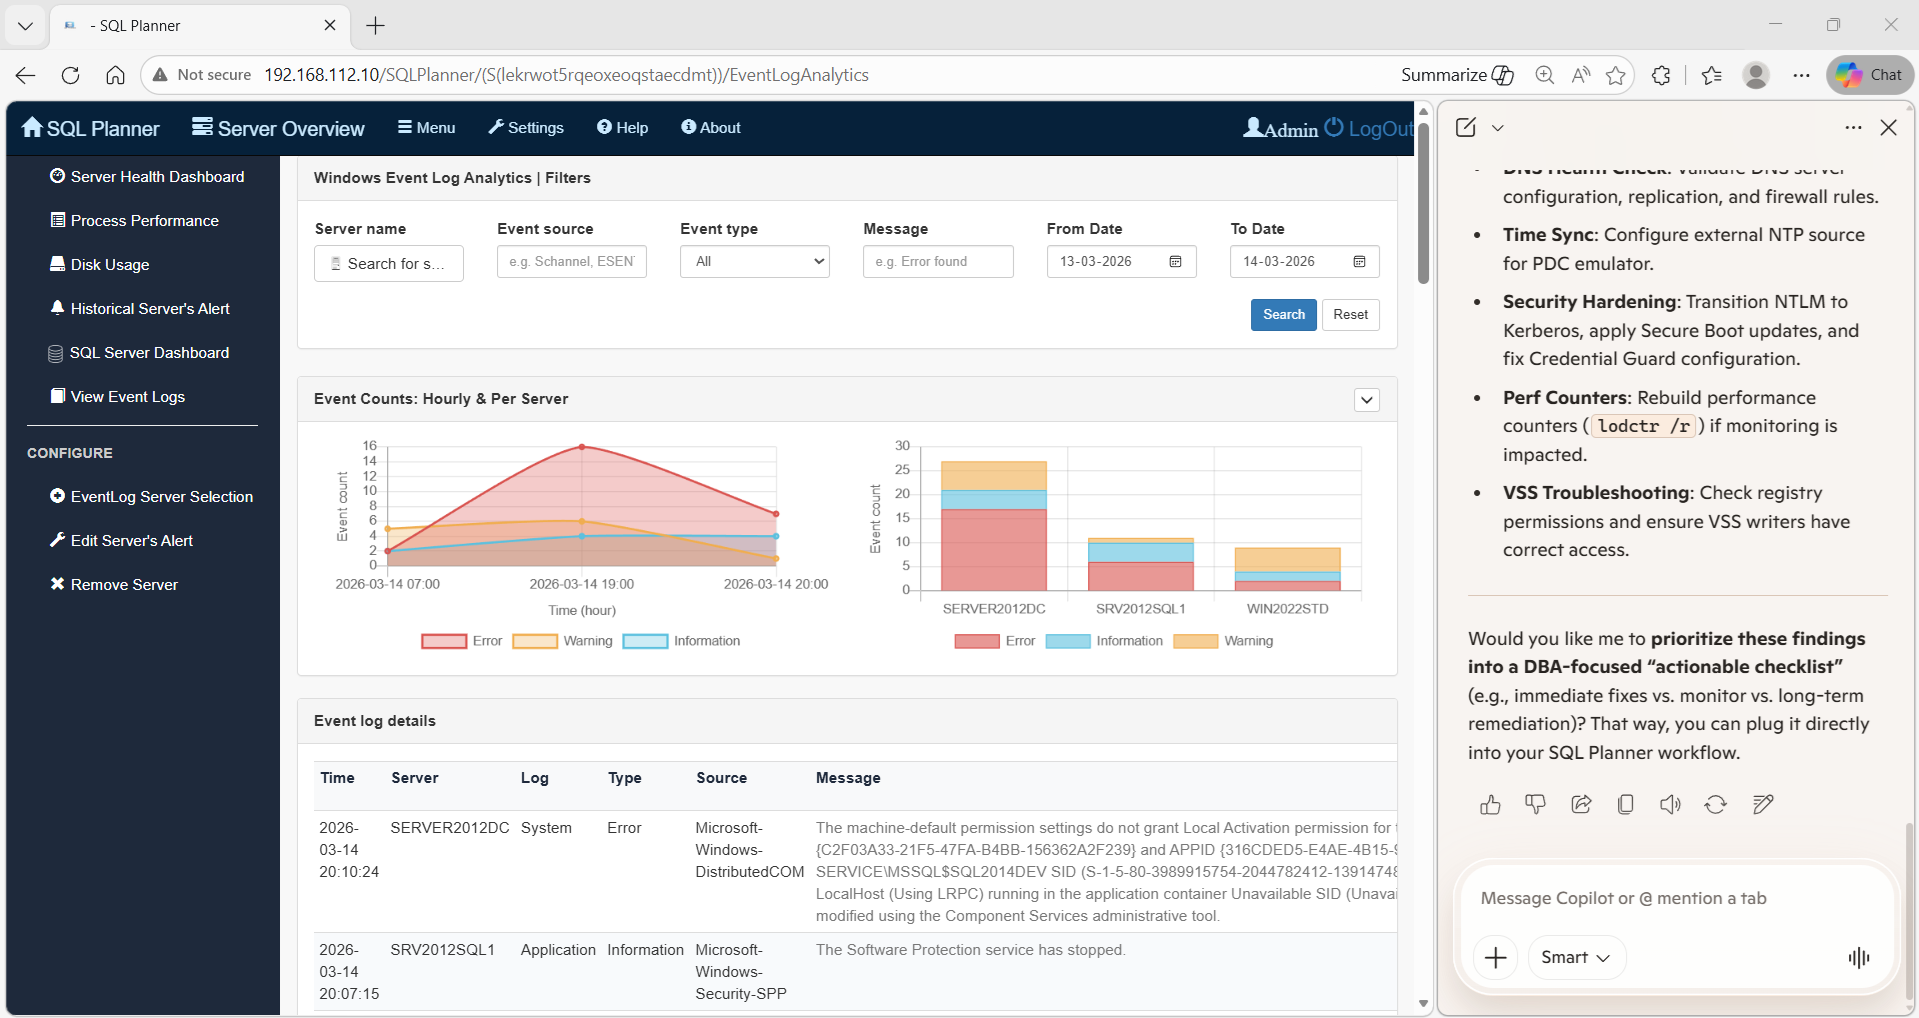Viewport: 1919px width, 1018px height.
Task: Select EventLog Server Selection under Configure
Action: pos(161,496)
